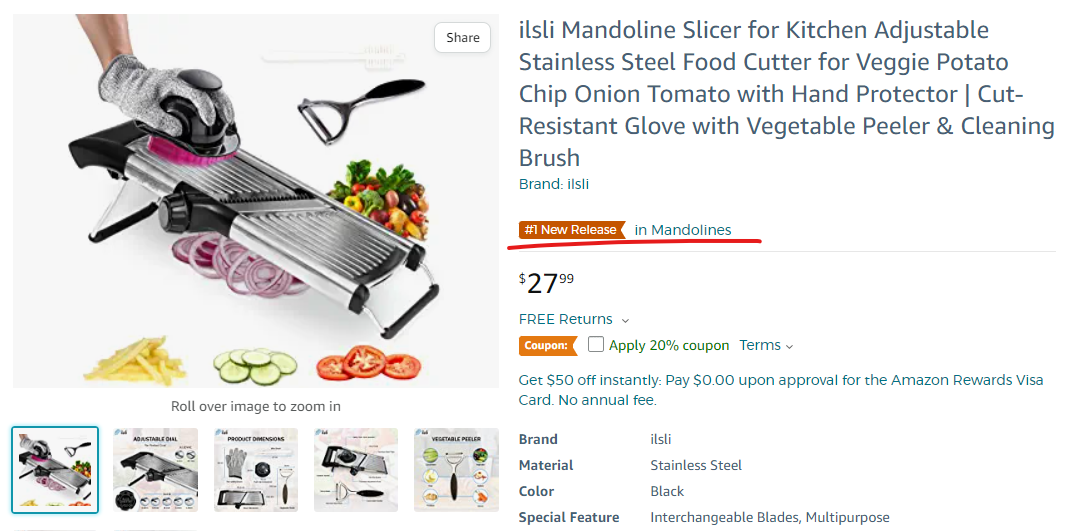This screenshot has height=531, width=1072.
Task: Click the 'Roll over image to zoom in' text
Action: click(x=255, y=406)
